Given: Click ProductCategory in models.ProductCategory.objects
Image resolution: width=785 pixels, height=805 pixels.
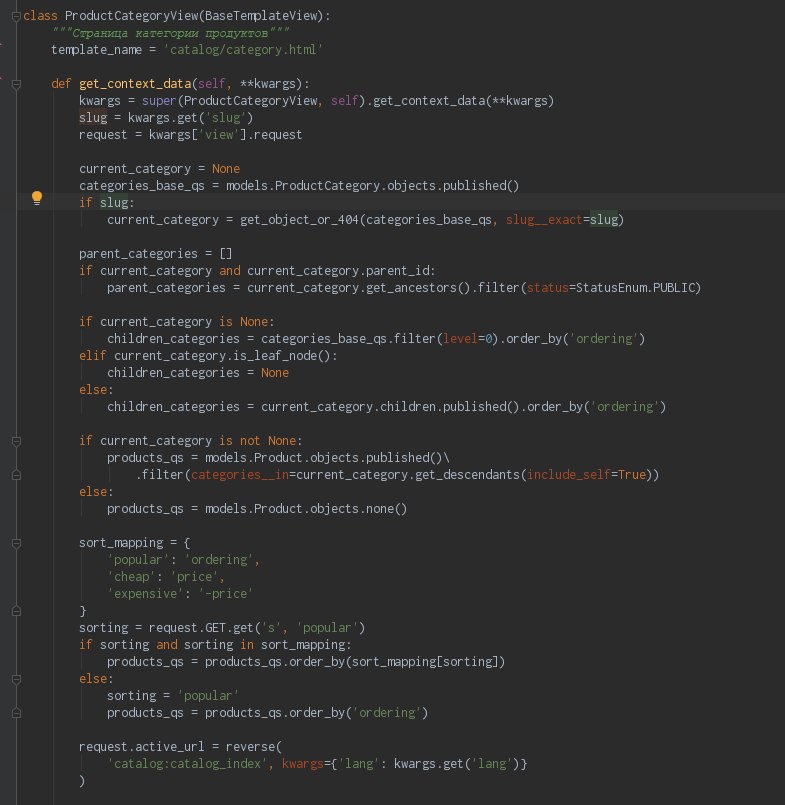Looking at the screenshot, I should click(x=327, y=185).
